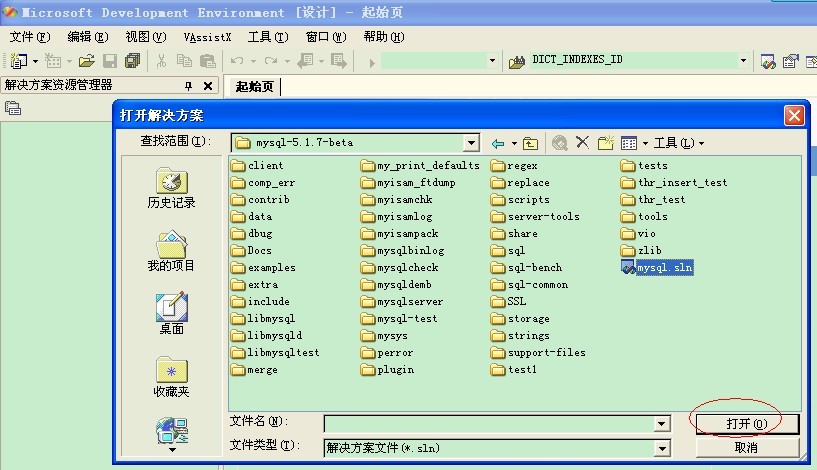The image size is (817, 470).
Task: Click the Open File toolbar icon
Action: point(86,61)
